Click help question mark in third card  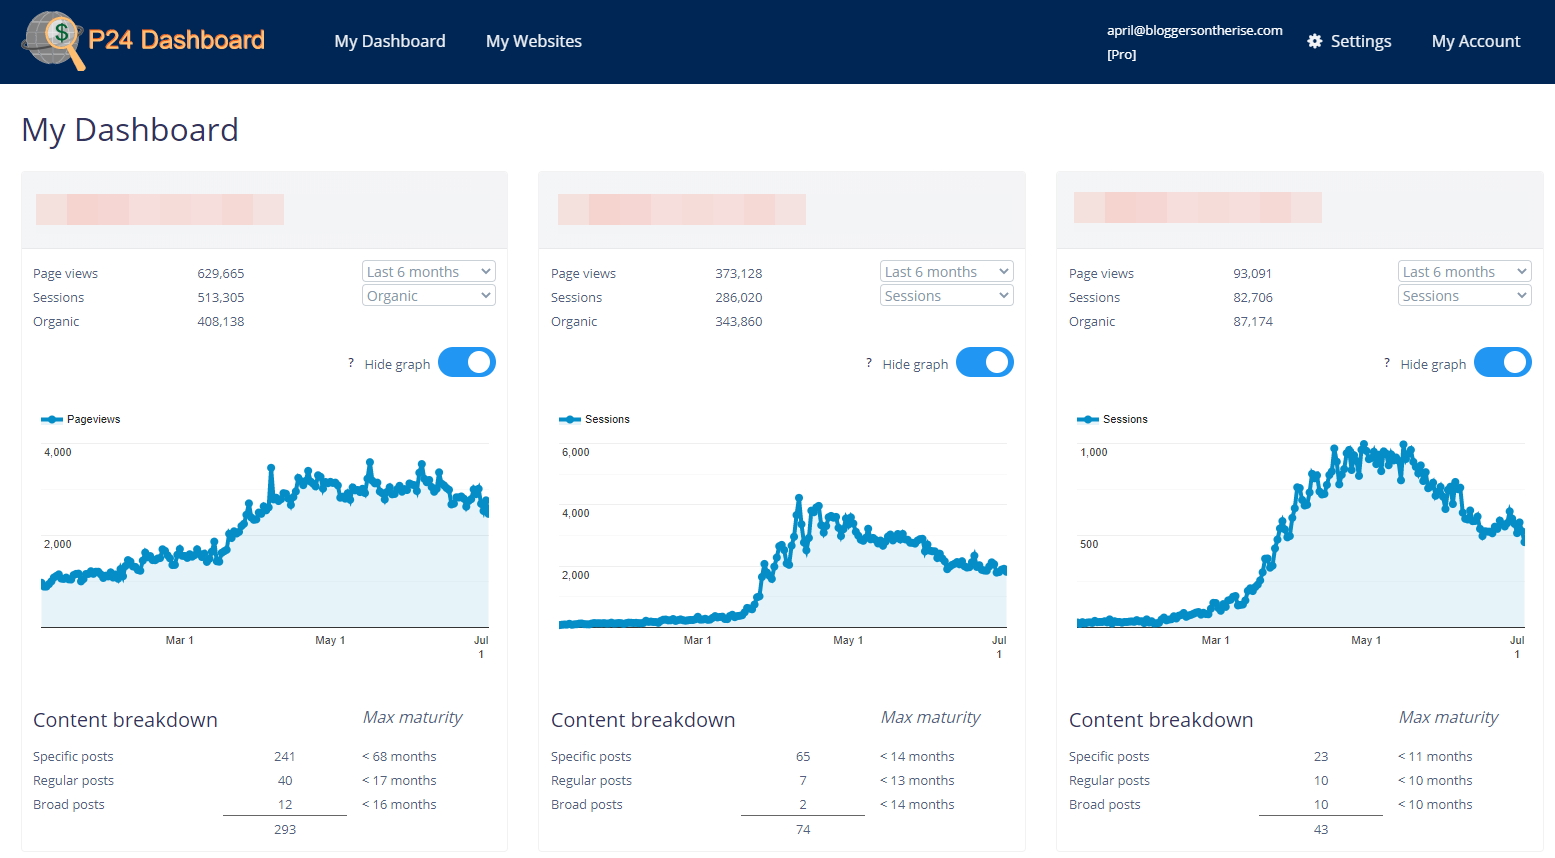1387,363
